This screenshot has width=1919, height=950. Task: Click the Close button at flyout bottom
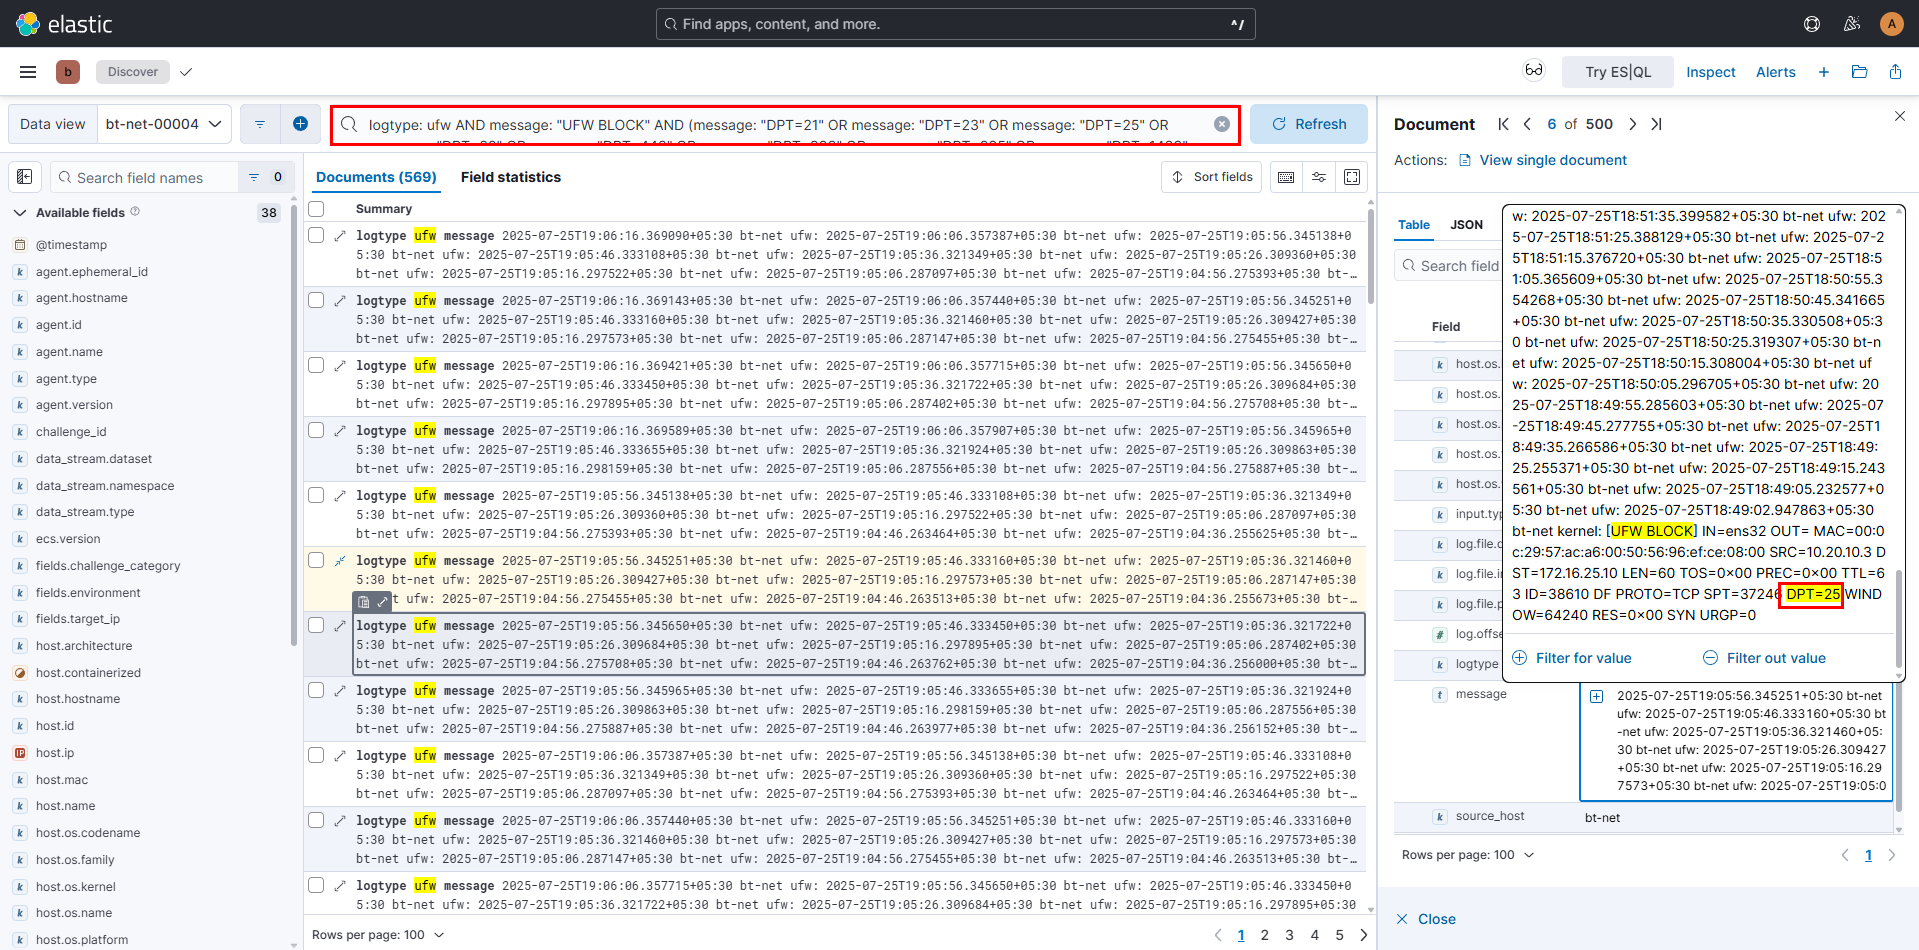point(1426,919)
